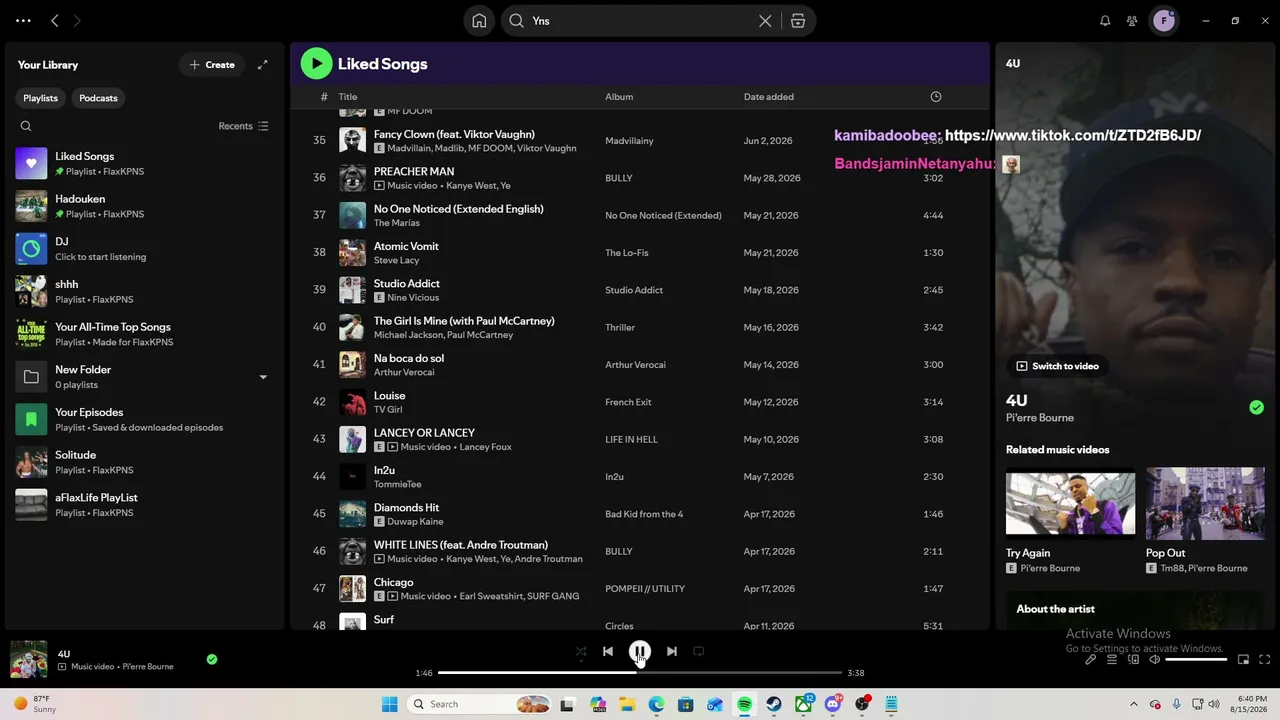1280x720 pixels.
Task: Seek within the song progress bar
Action: click(640, 673)
